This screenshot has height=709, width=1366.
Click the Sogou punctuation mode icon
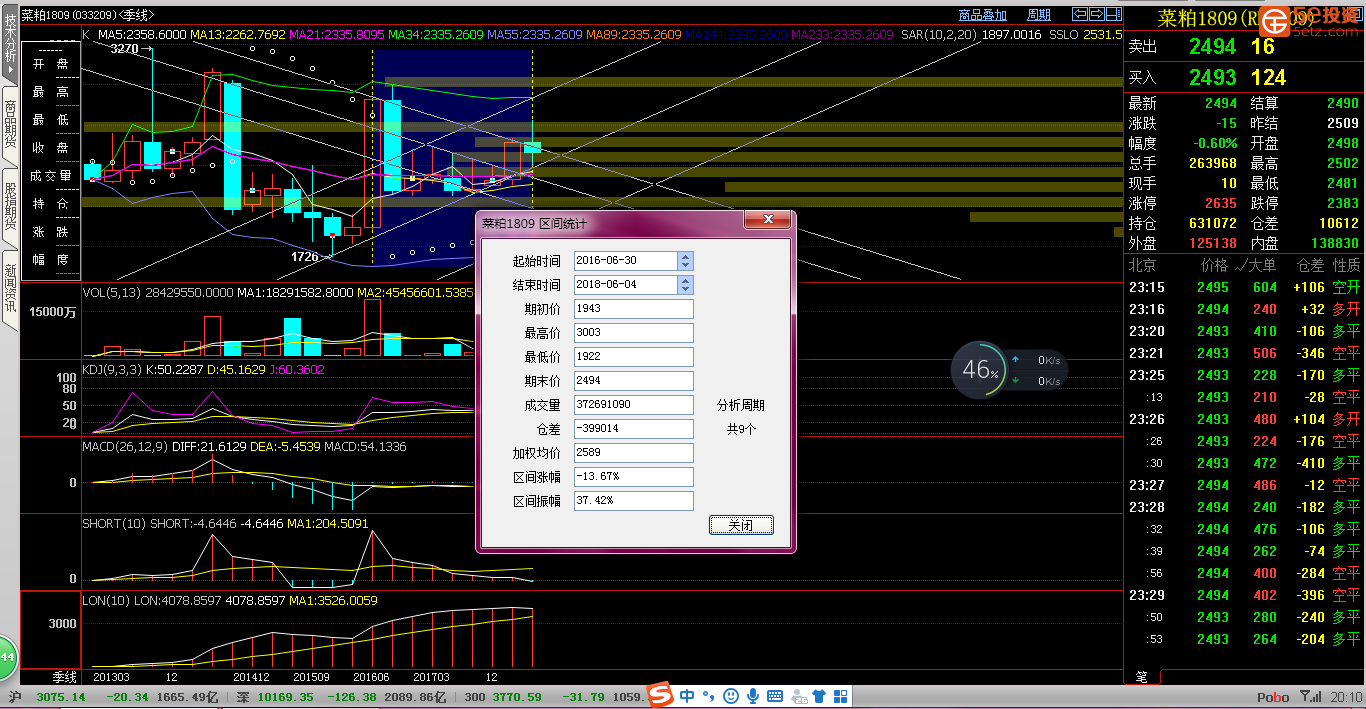[709, 697]
